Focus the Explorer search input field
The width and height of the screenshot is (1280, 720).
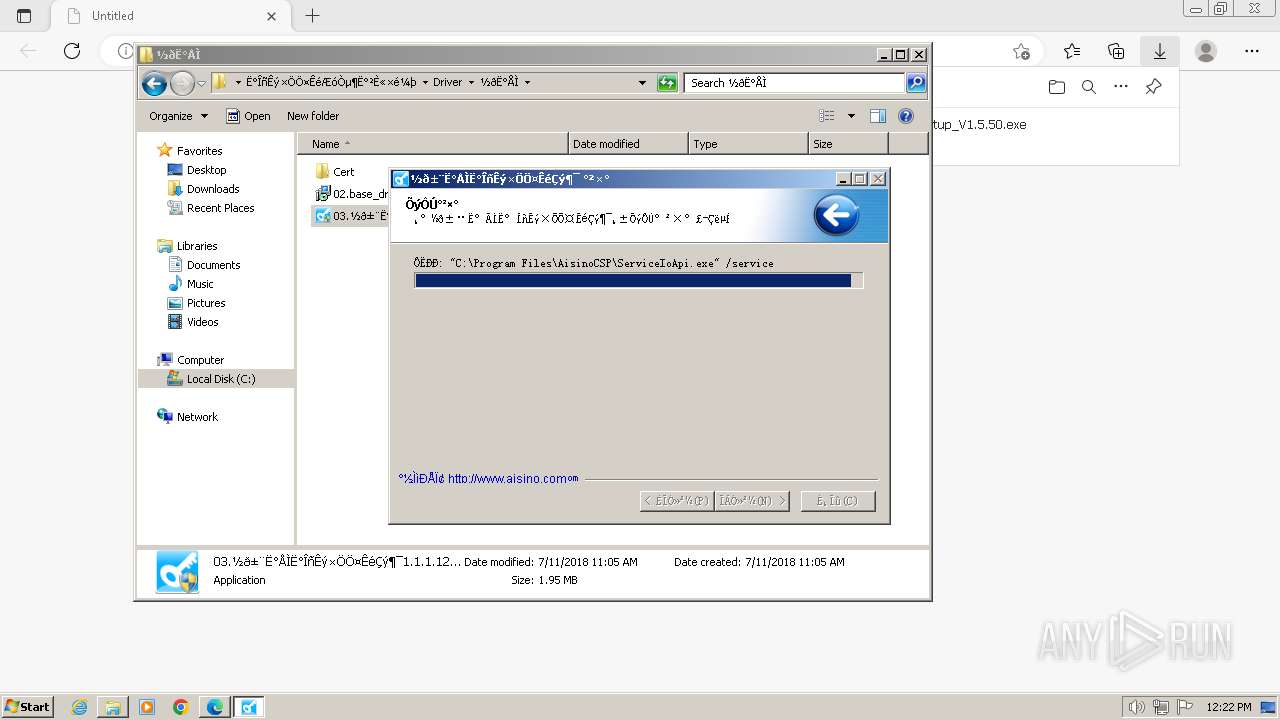[795, 83]
